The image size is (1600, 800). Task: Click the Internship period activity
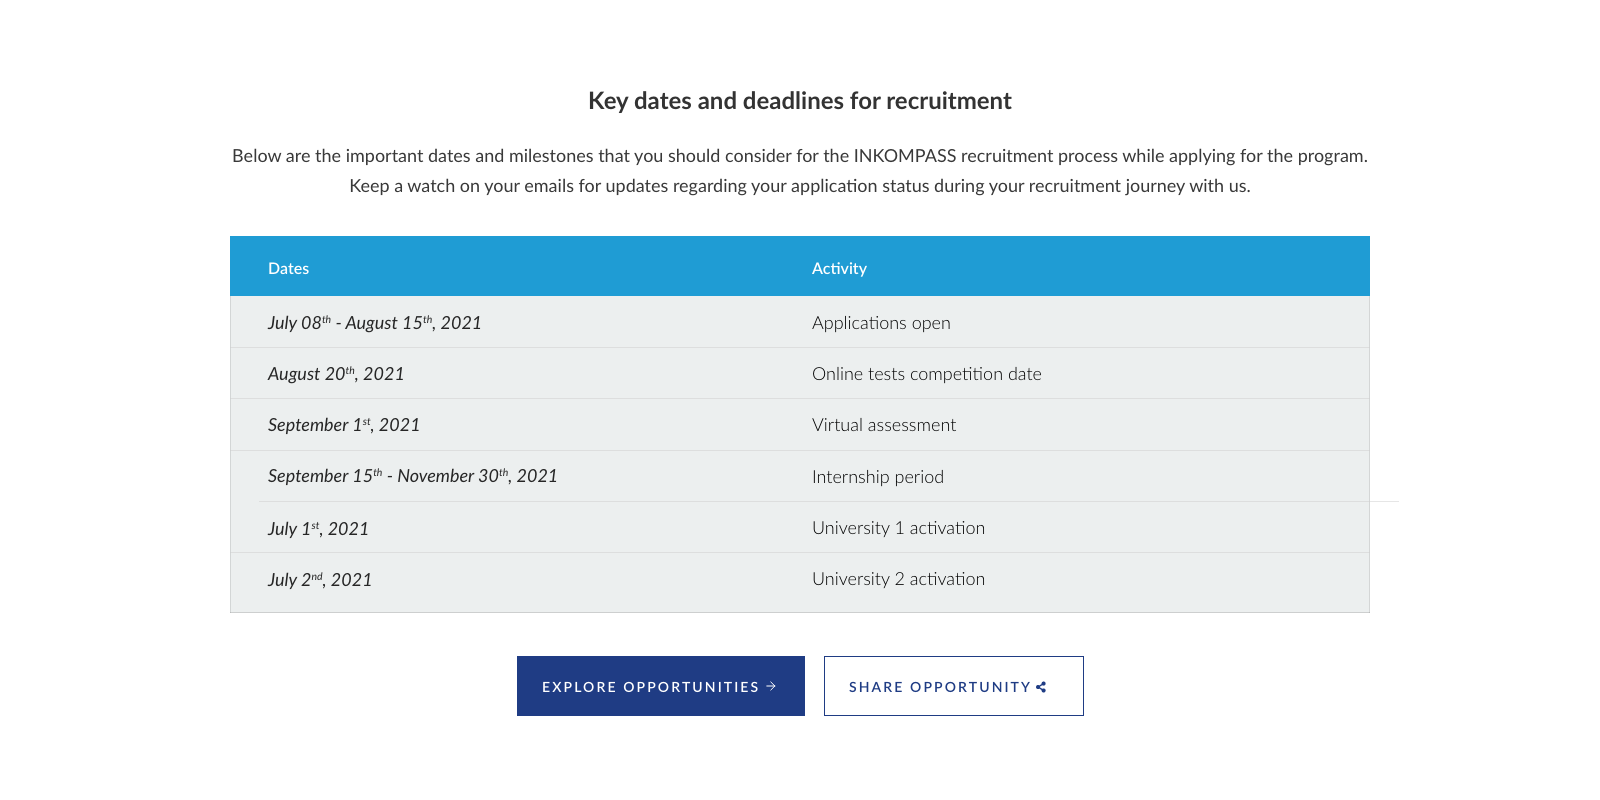pyautogui.click(x=877, y=477)
